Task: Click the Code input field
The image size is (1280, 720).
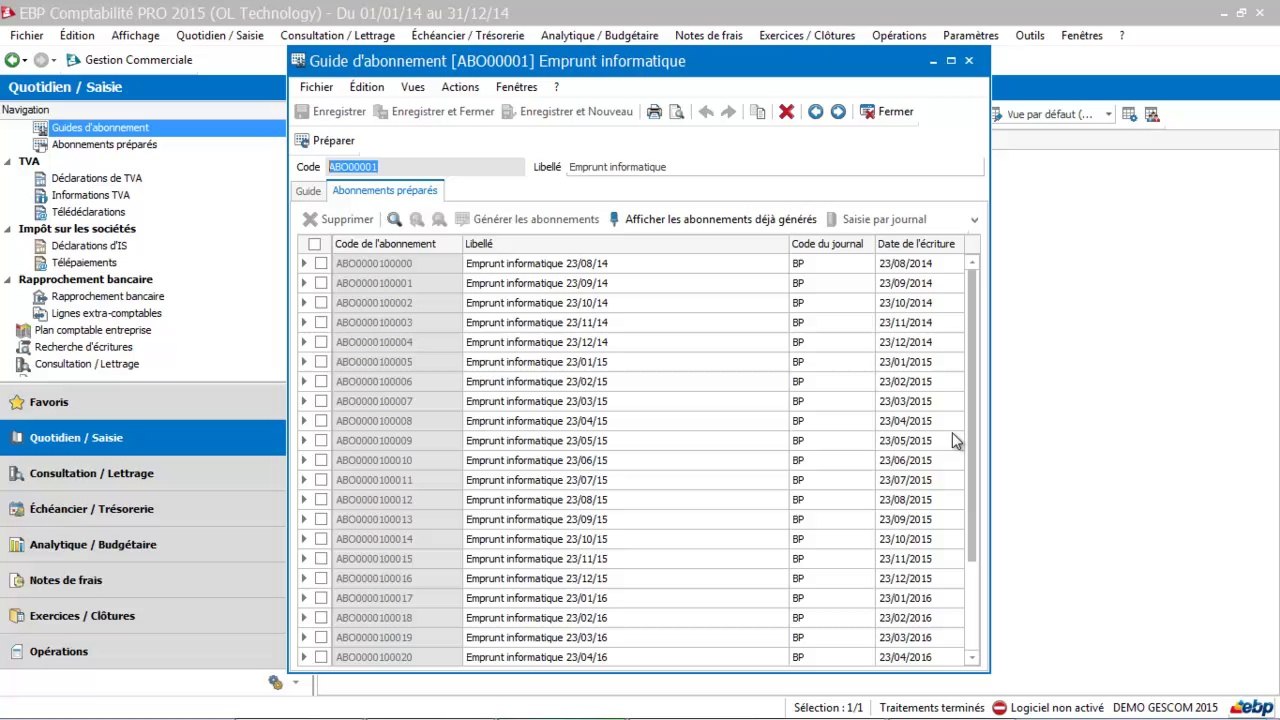Action: click(x=425, y=167)
